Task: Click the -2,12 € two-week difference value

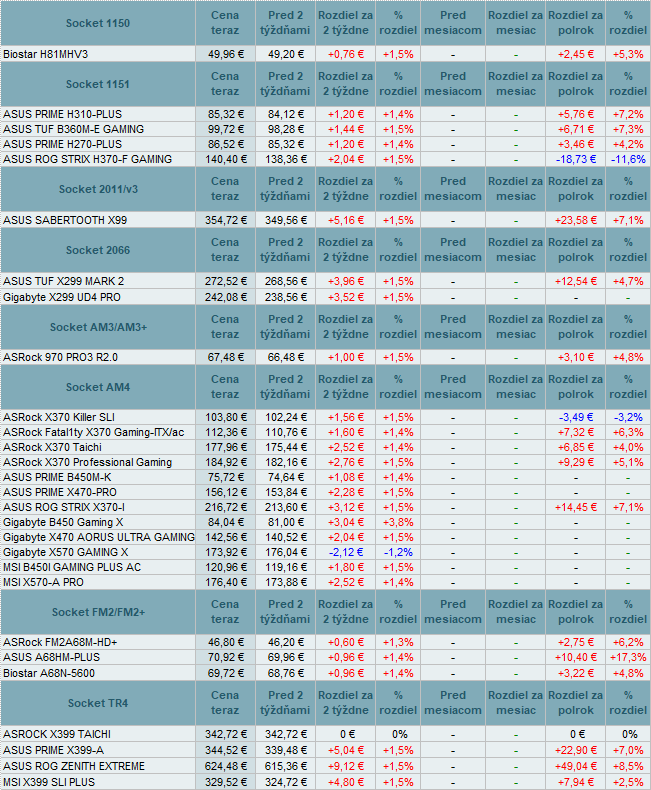Action: click(x=346, y=552)
